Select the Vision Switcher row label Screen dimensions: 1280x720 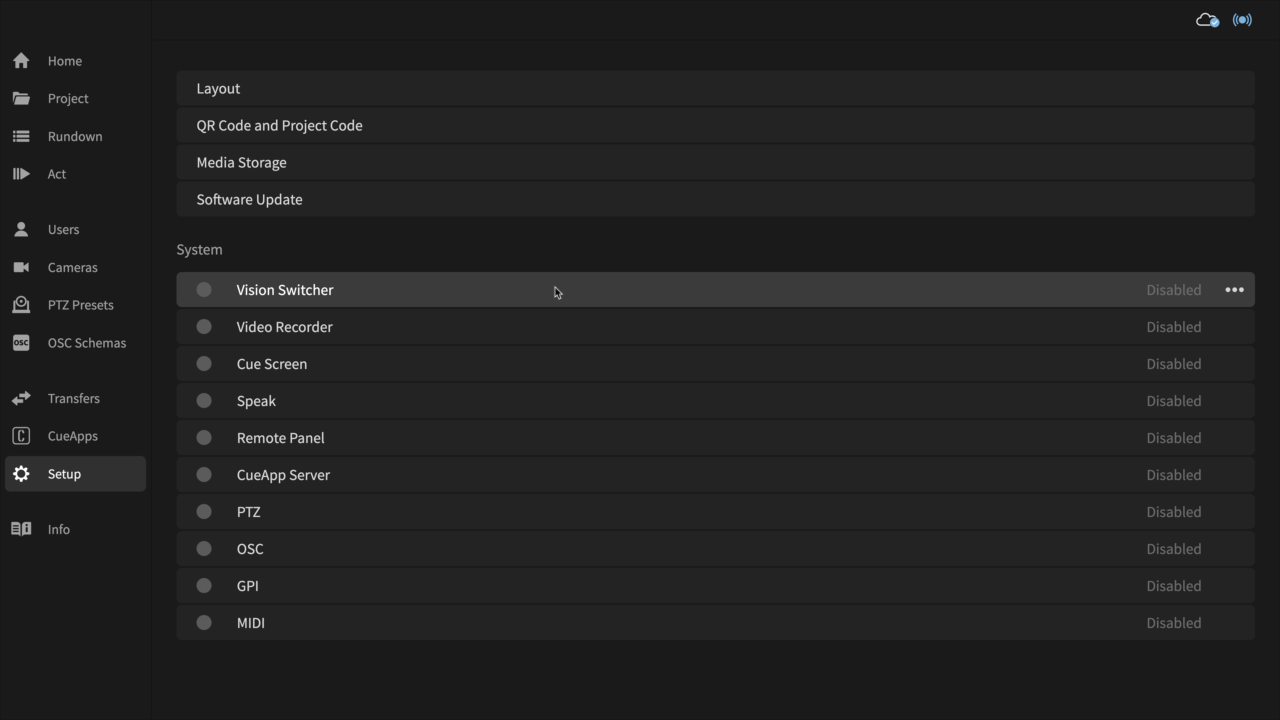(x=285, y=290)
